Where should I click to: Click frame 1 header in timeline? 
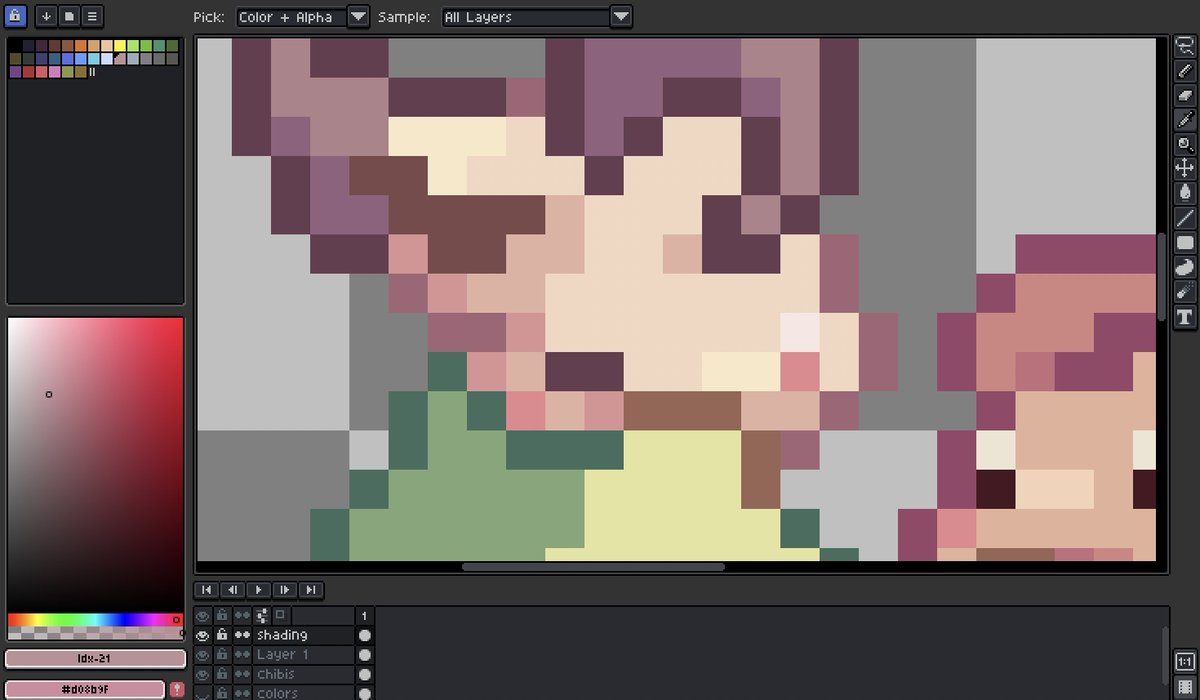[365, 616]
